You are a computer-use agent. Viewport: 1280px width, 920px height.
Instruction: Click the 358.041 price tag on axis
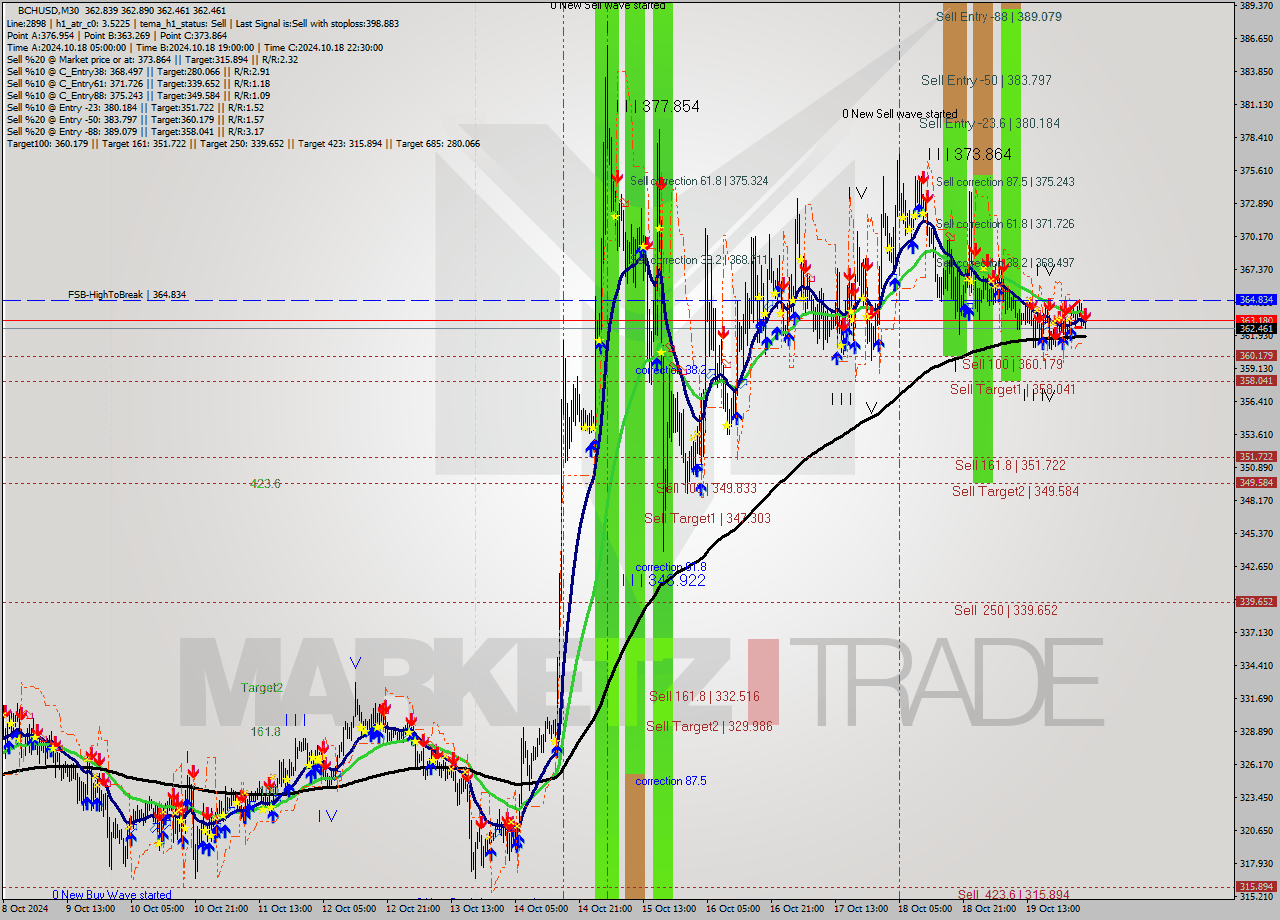pos(1256,381)
